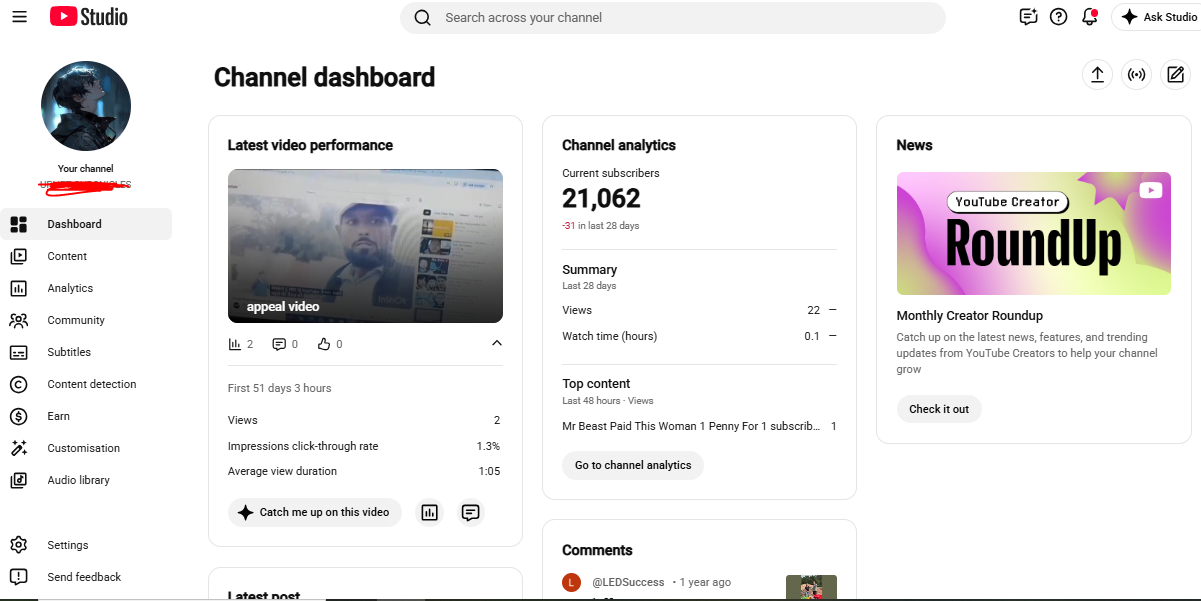The image size is (1201, 601).
Task: Click the upload video icon
Action: (x=1097, y=75)
